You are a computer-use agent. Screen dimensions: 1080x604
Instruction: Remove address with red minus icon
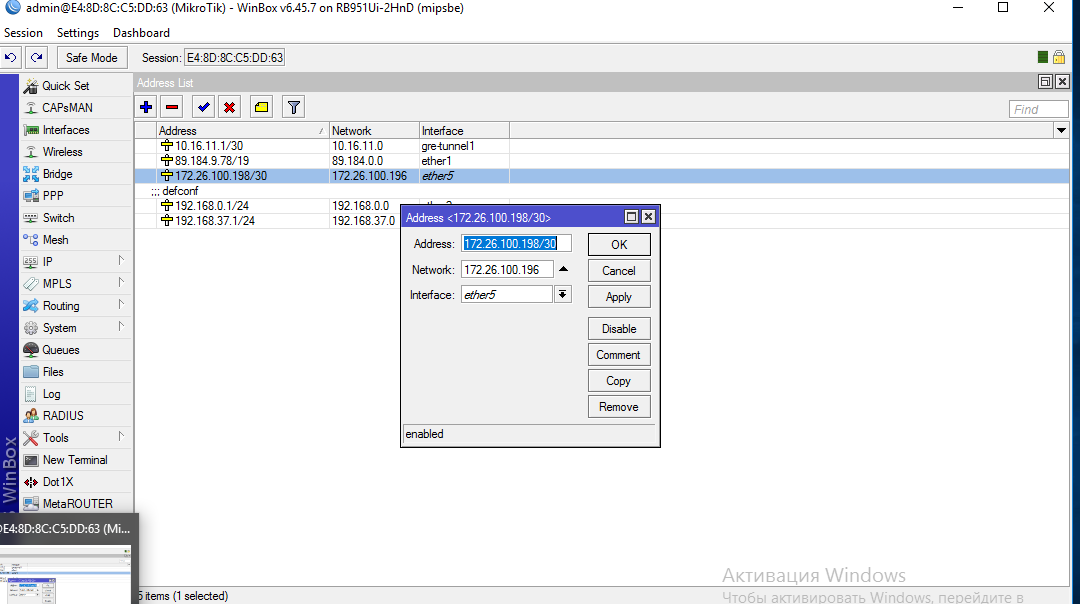pos(172,107)
